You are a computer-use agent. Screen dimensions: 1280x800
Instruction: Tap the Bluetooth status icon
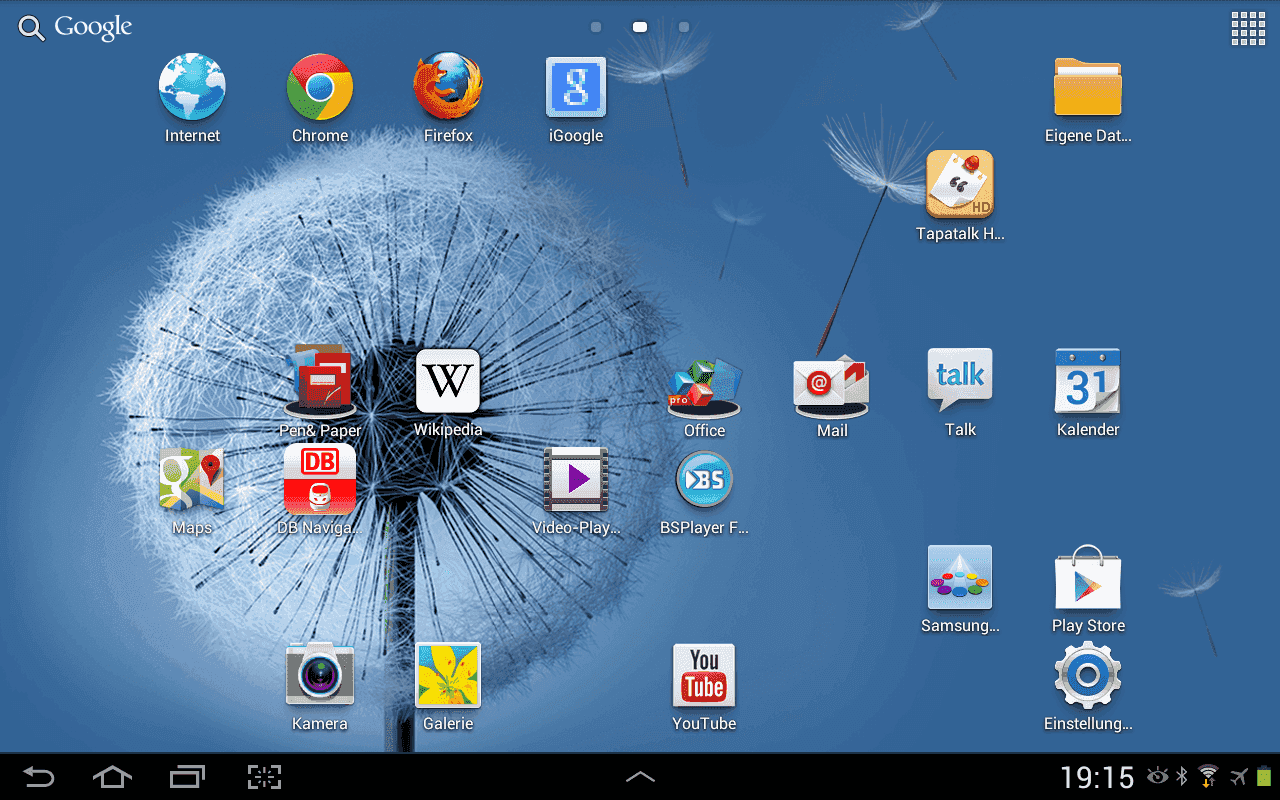[1181, 777]
